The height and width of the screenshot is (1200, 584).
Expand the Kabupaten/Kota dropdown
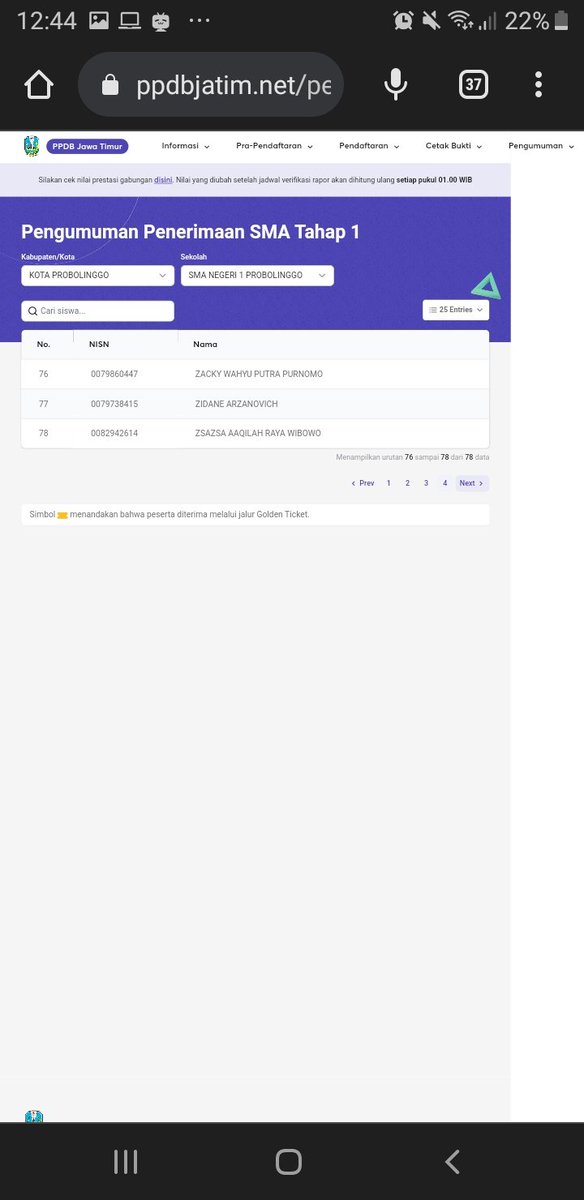98,275
